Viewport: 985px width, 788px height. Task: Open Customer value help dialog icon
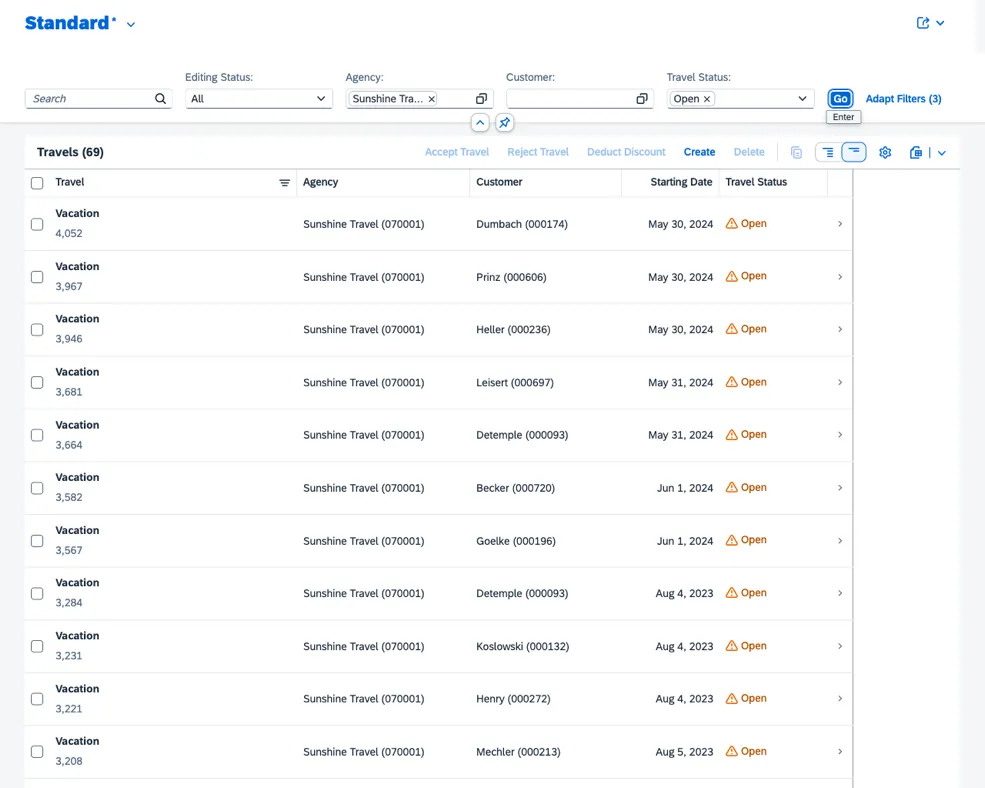[642, 99]
